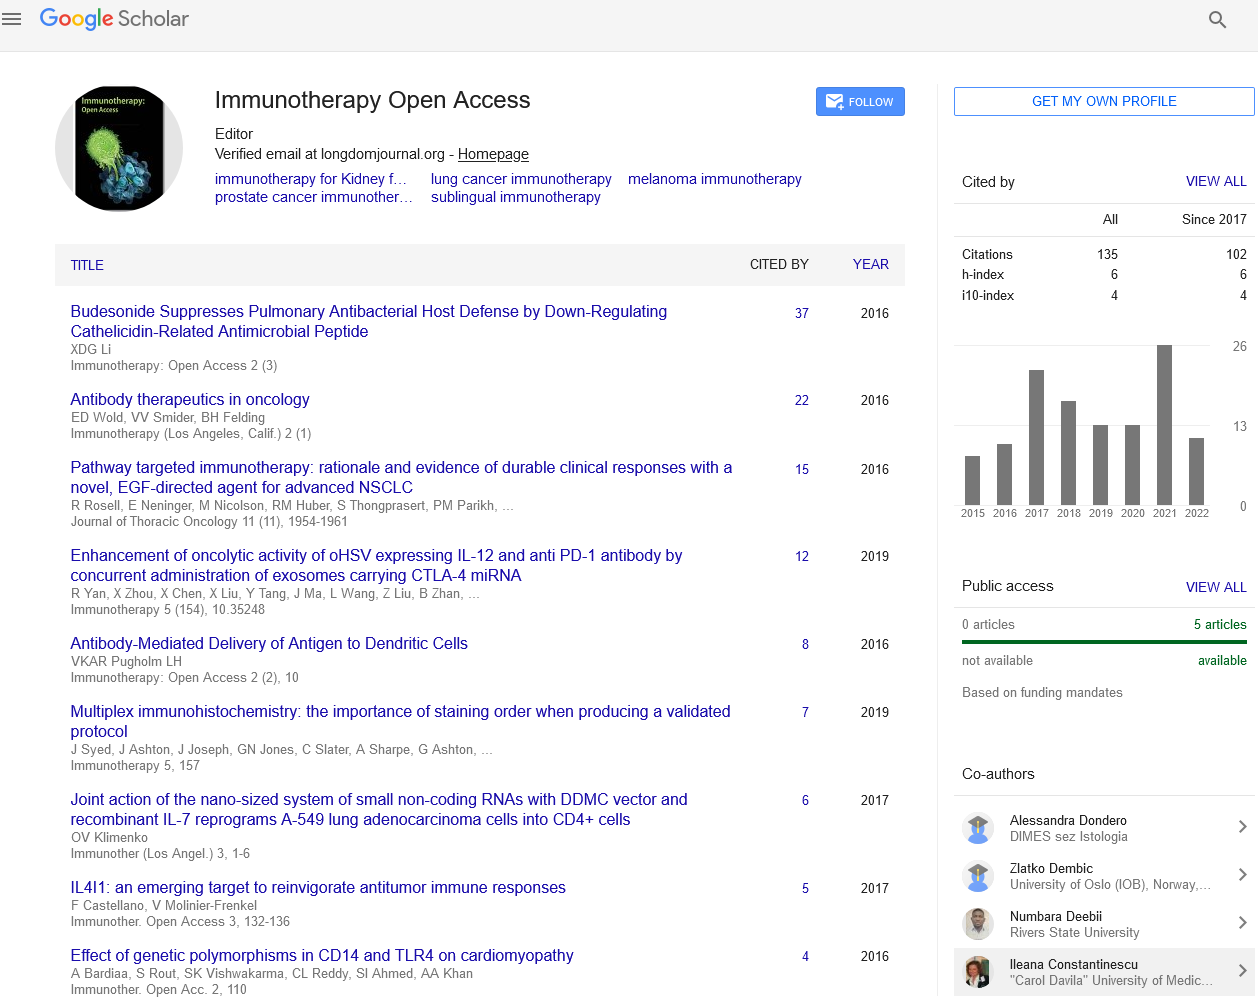
Task: Open the melanoma immunotherapy topic link
Action: pyautogui.click(x=714, y=179)
